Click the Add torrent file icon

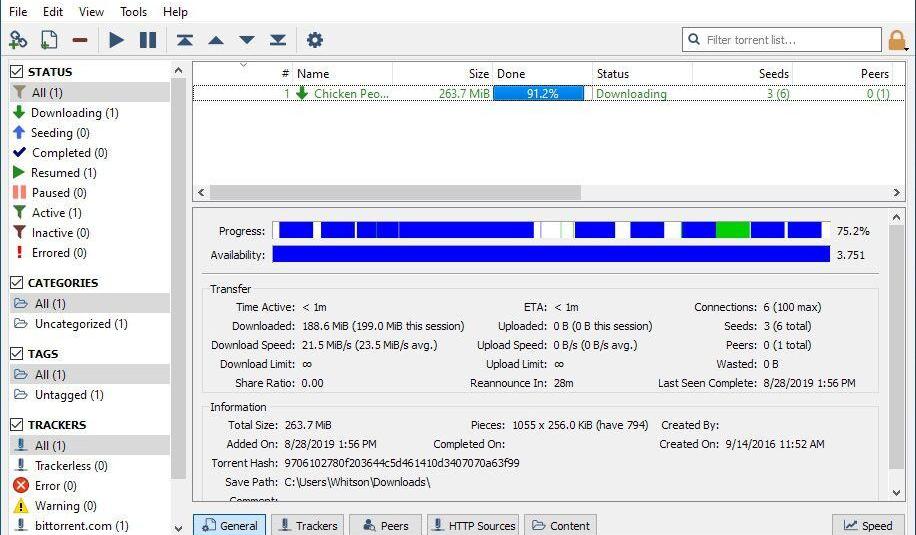[x=49, y=40]
